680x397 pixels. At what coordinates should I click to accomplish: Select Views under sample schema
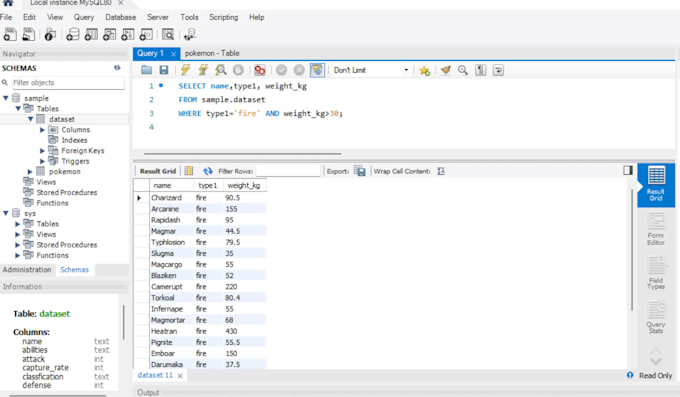click(46, 182)
